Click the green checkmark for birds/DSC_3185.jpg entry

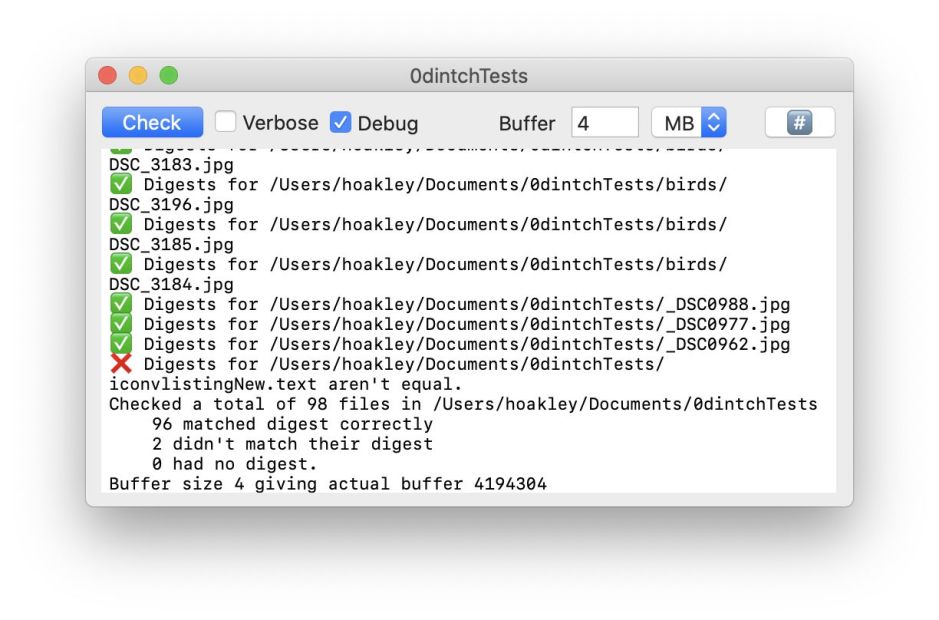(120, 224)
